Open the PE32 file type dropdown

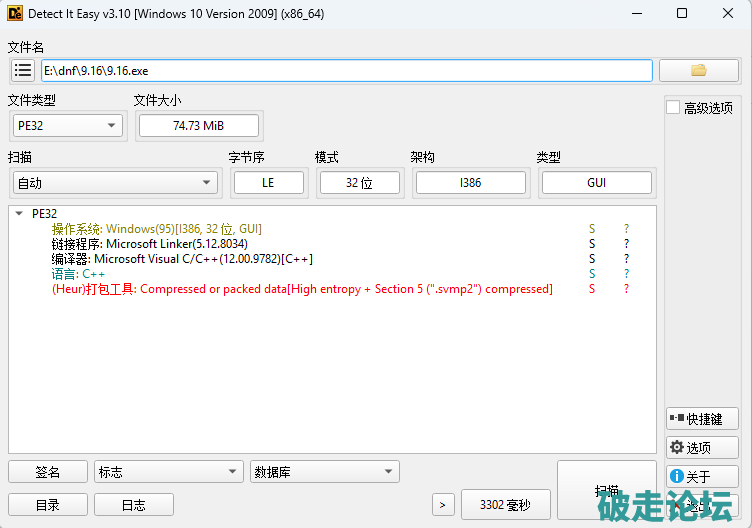67,125
